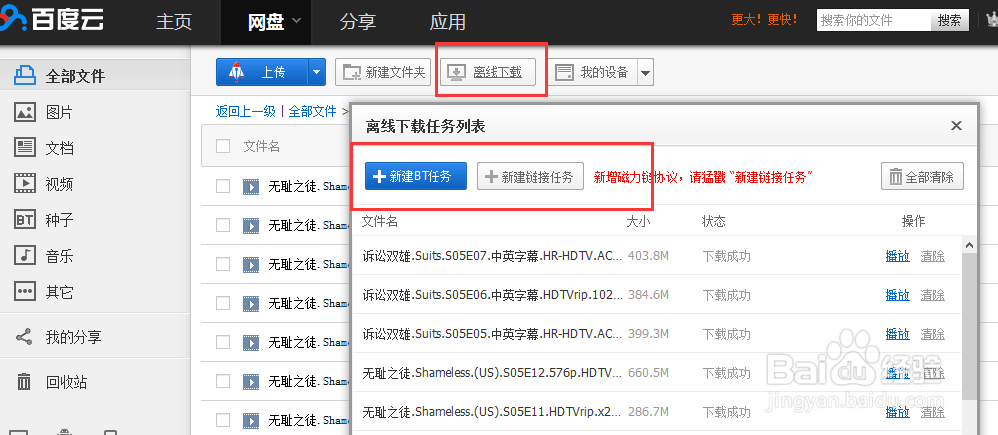Screen dimensions: 998x435
Task: Click 返回上一级 breadcrumb link
Action: pyautogui.click(x=246, y=111)
